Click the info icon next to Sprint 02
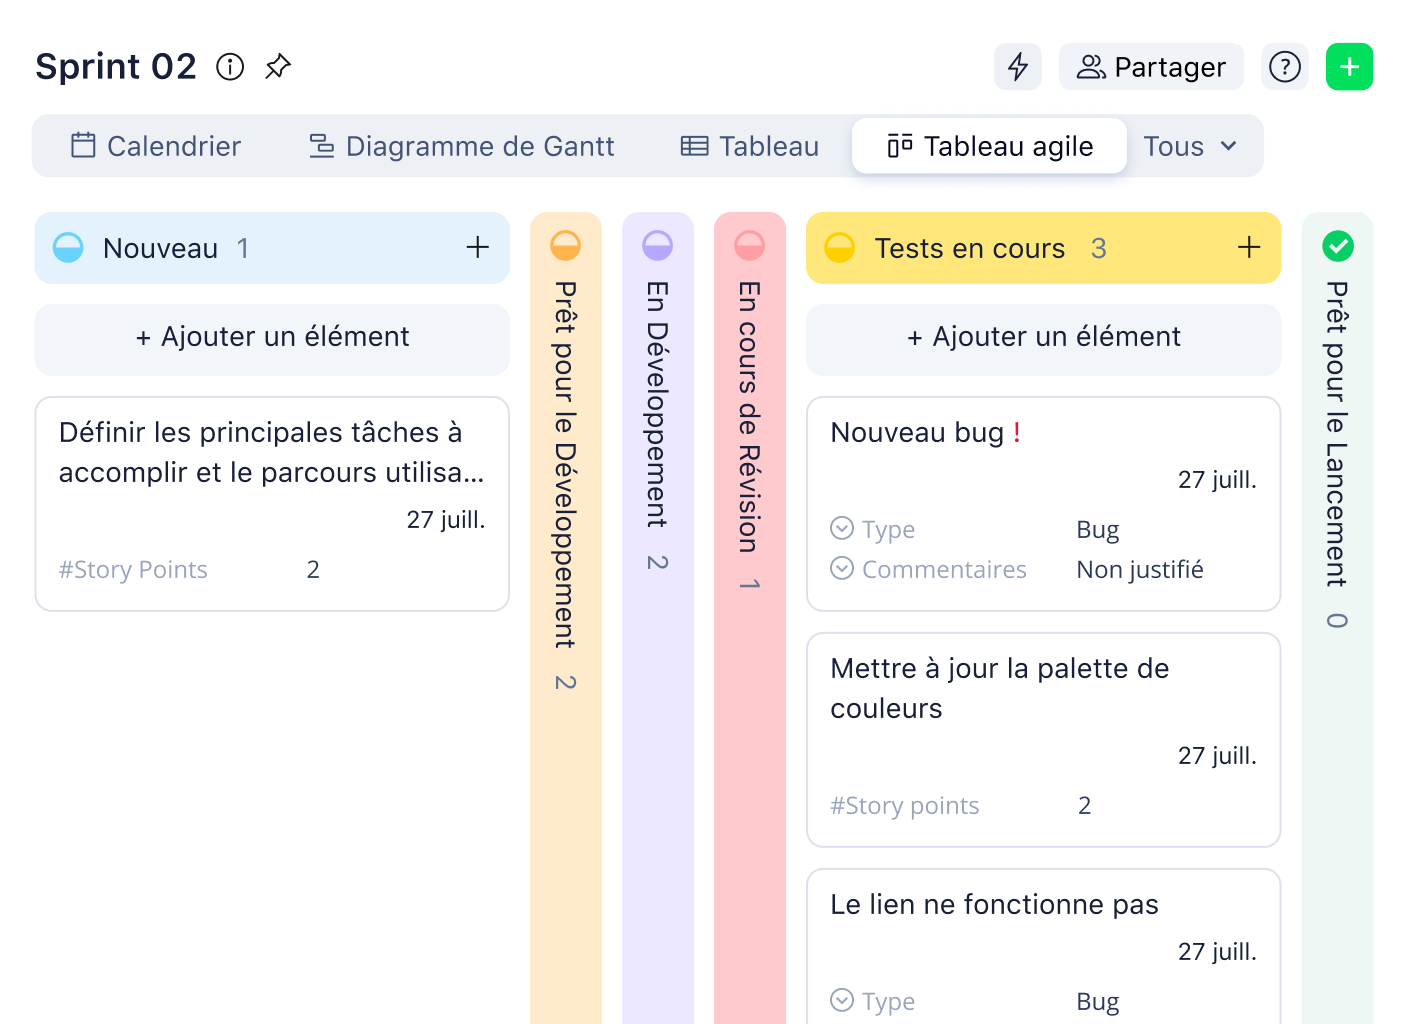This screenshot has width=1408, height=1024. (230, 67)
